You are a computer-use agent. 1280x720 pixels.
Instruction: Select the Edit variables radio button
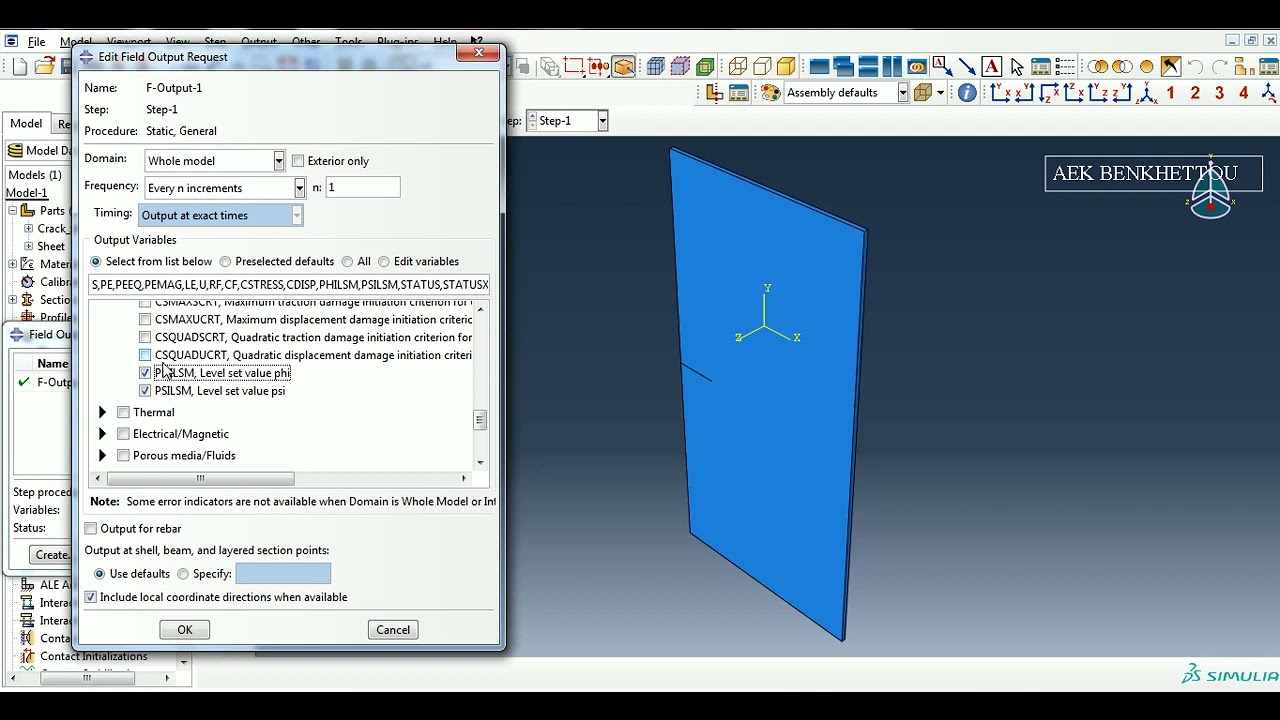(384, 262)
